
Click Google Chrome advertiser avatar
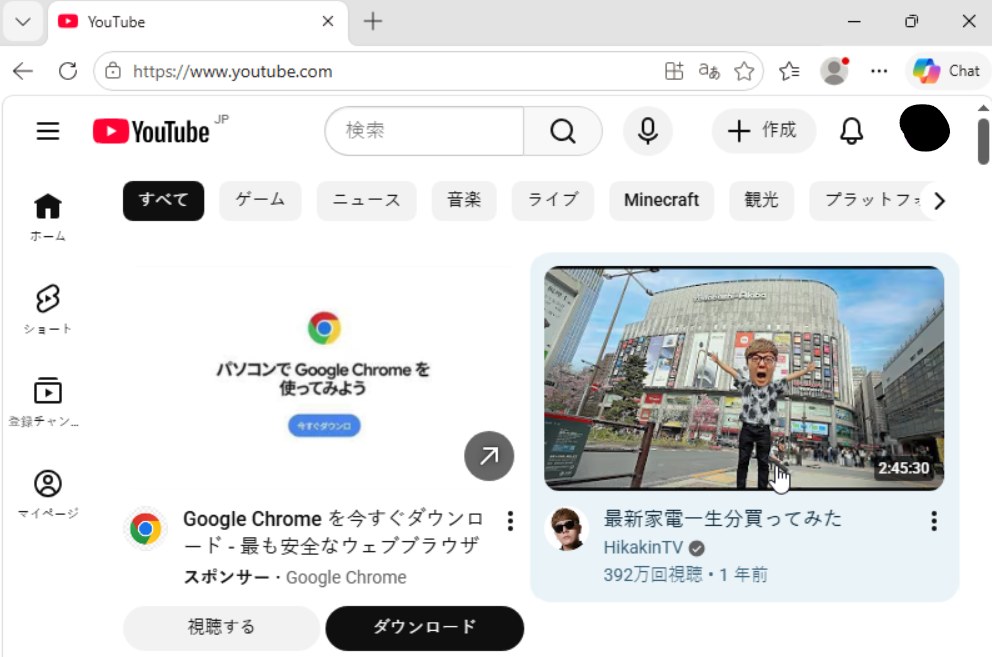pos(146,529)
